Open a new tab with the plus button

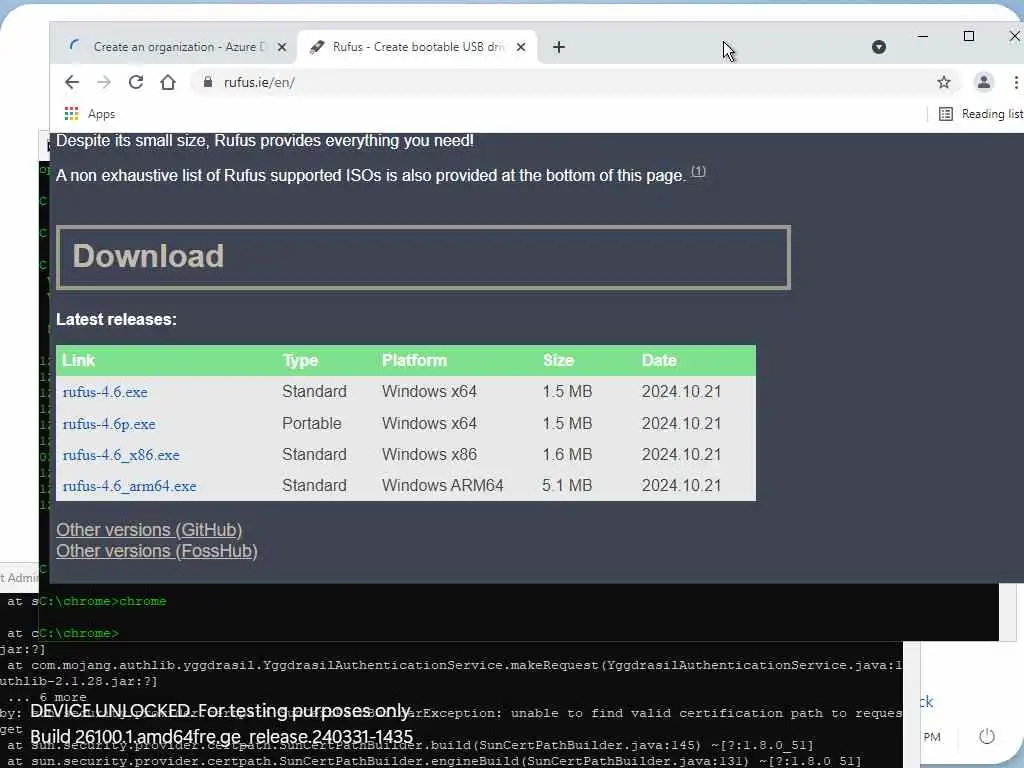(x=558, y=47)
